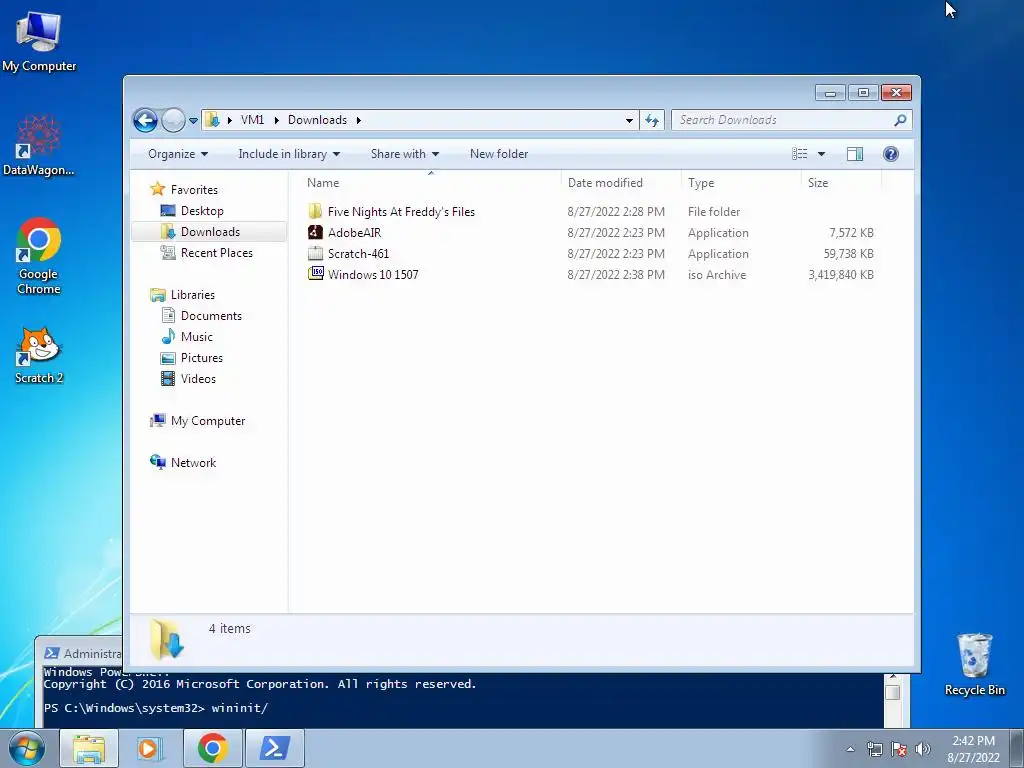This screenshot has width=1024, height=768.
Task: Open the Documents library
Action: [x=211, y=315]
